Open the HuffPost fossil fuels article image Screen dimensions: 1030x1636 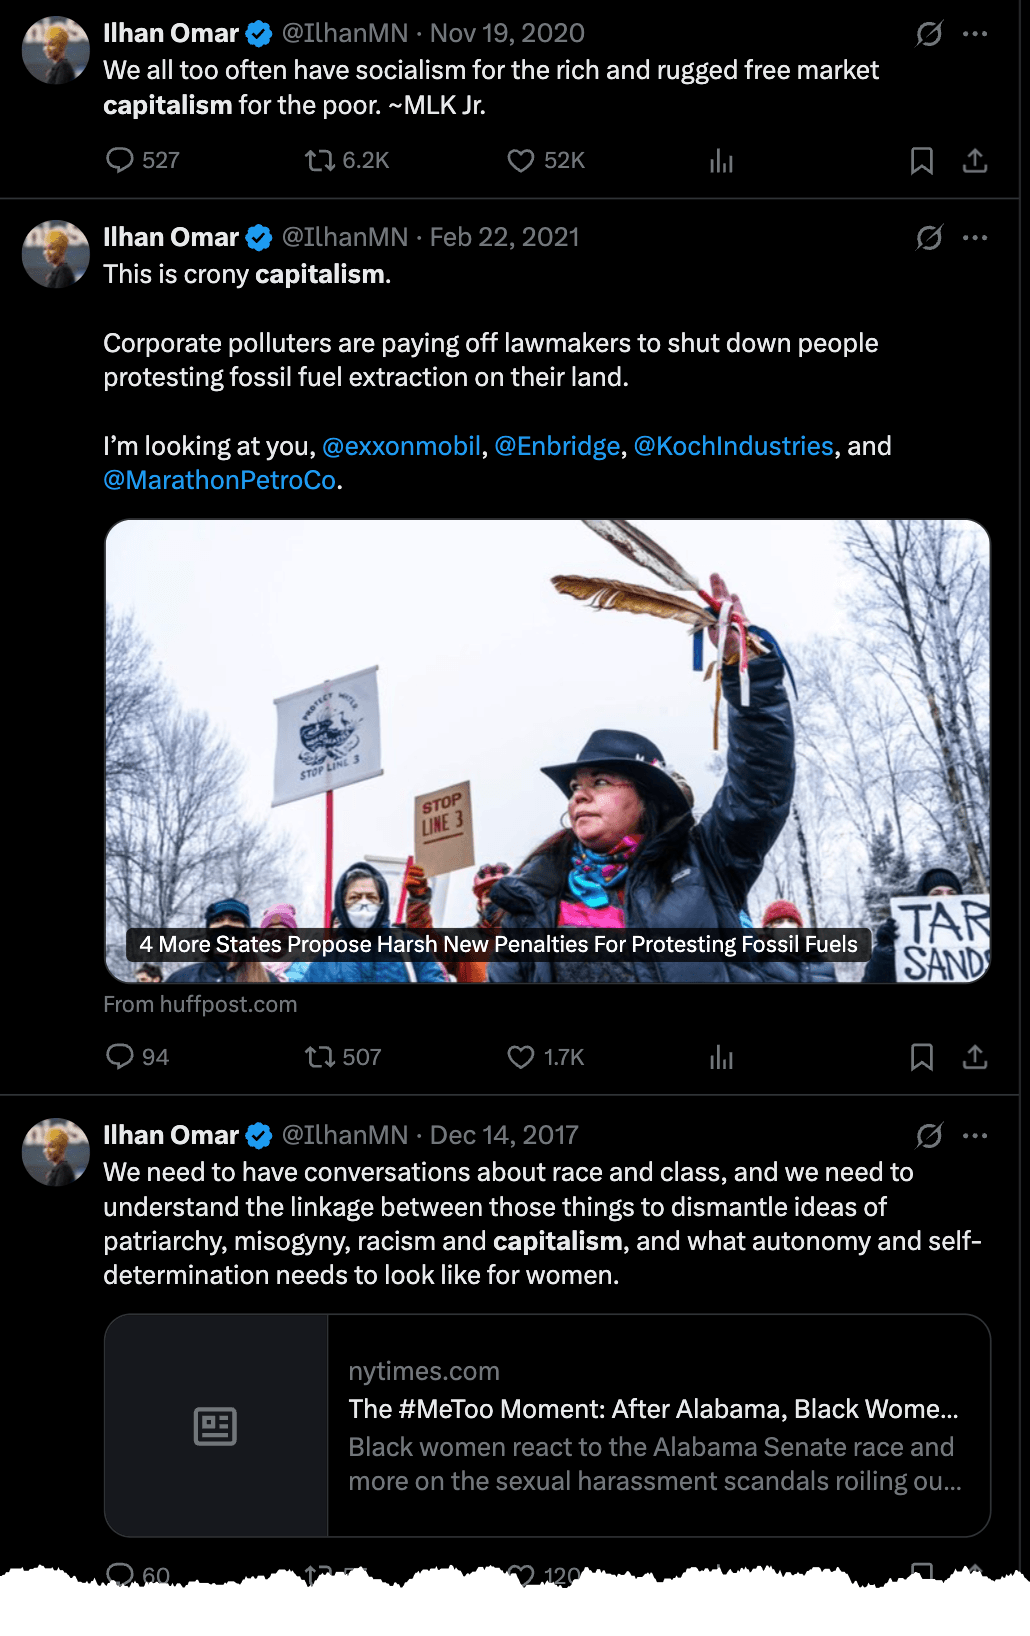click(x=547, y=751)
